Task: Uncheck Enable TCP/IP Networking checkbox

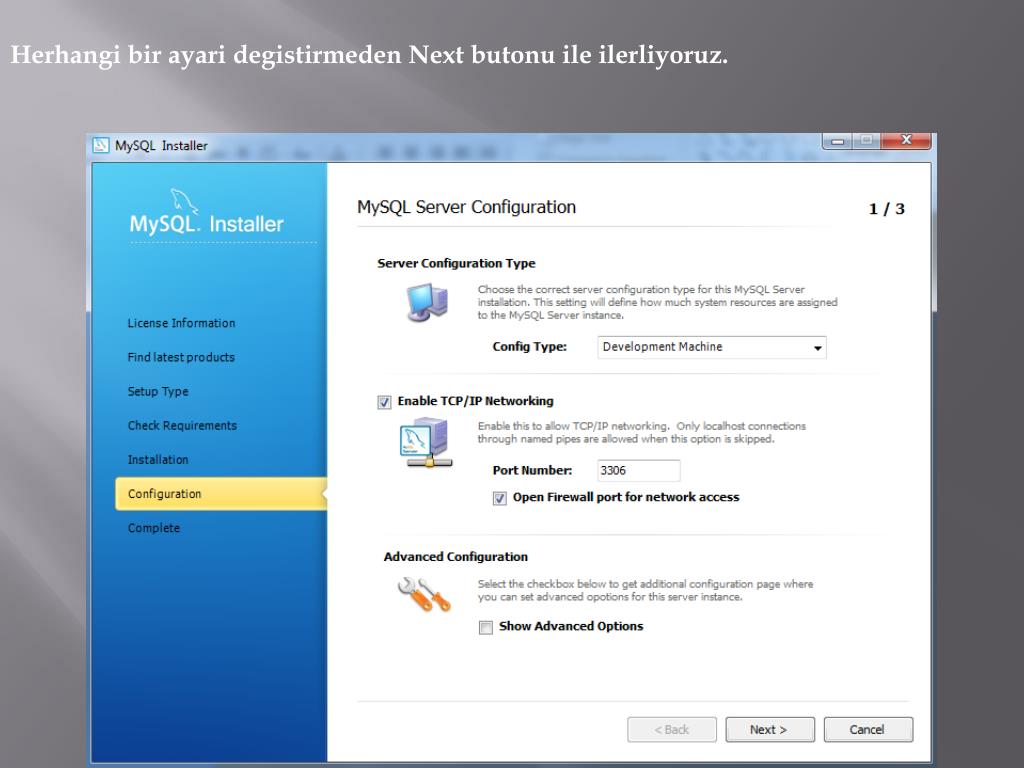Action: tap(384, 402)
